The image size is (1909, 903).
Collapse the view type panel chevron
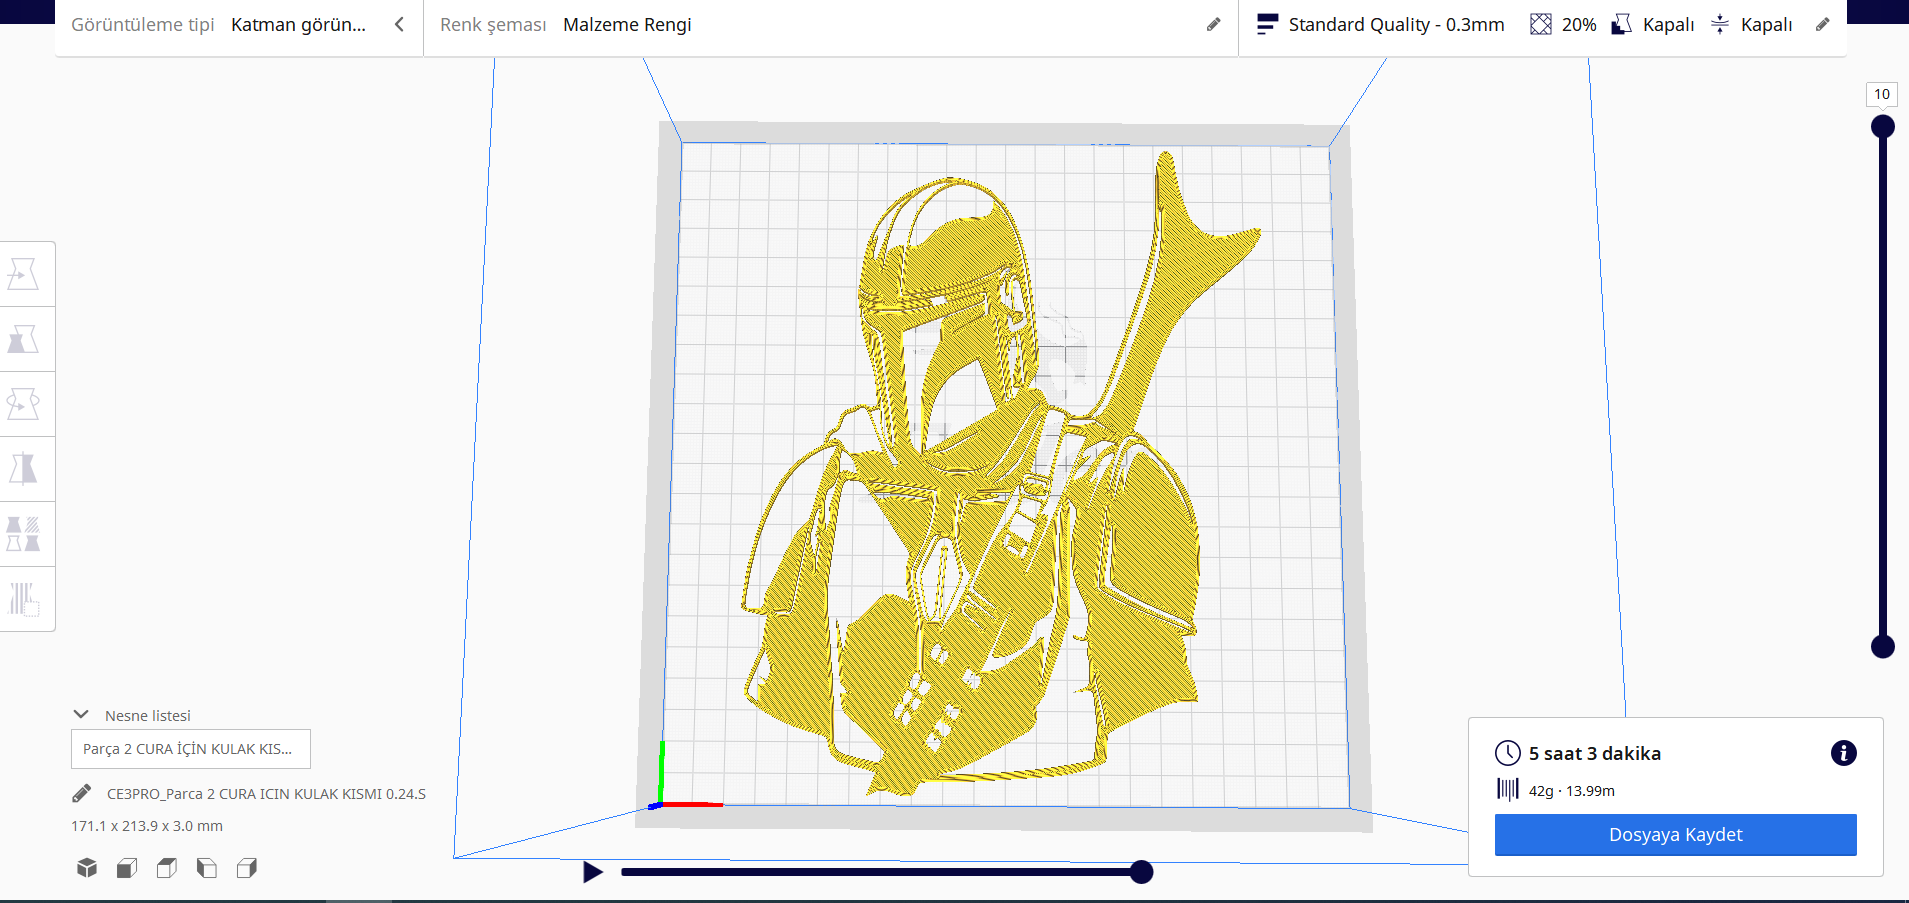pos(399,24)
